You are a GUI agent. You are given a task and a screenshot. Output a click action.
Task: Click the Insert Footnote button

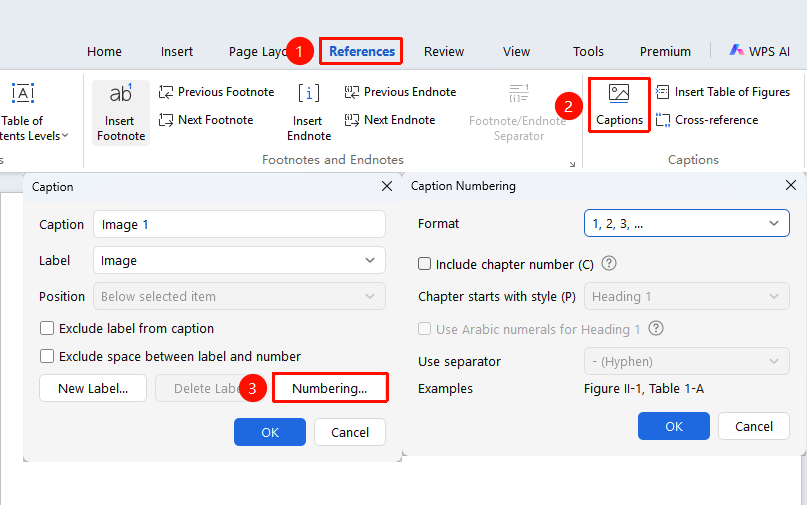pos(121,113)
